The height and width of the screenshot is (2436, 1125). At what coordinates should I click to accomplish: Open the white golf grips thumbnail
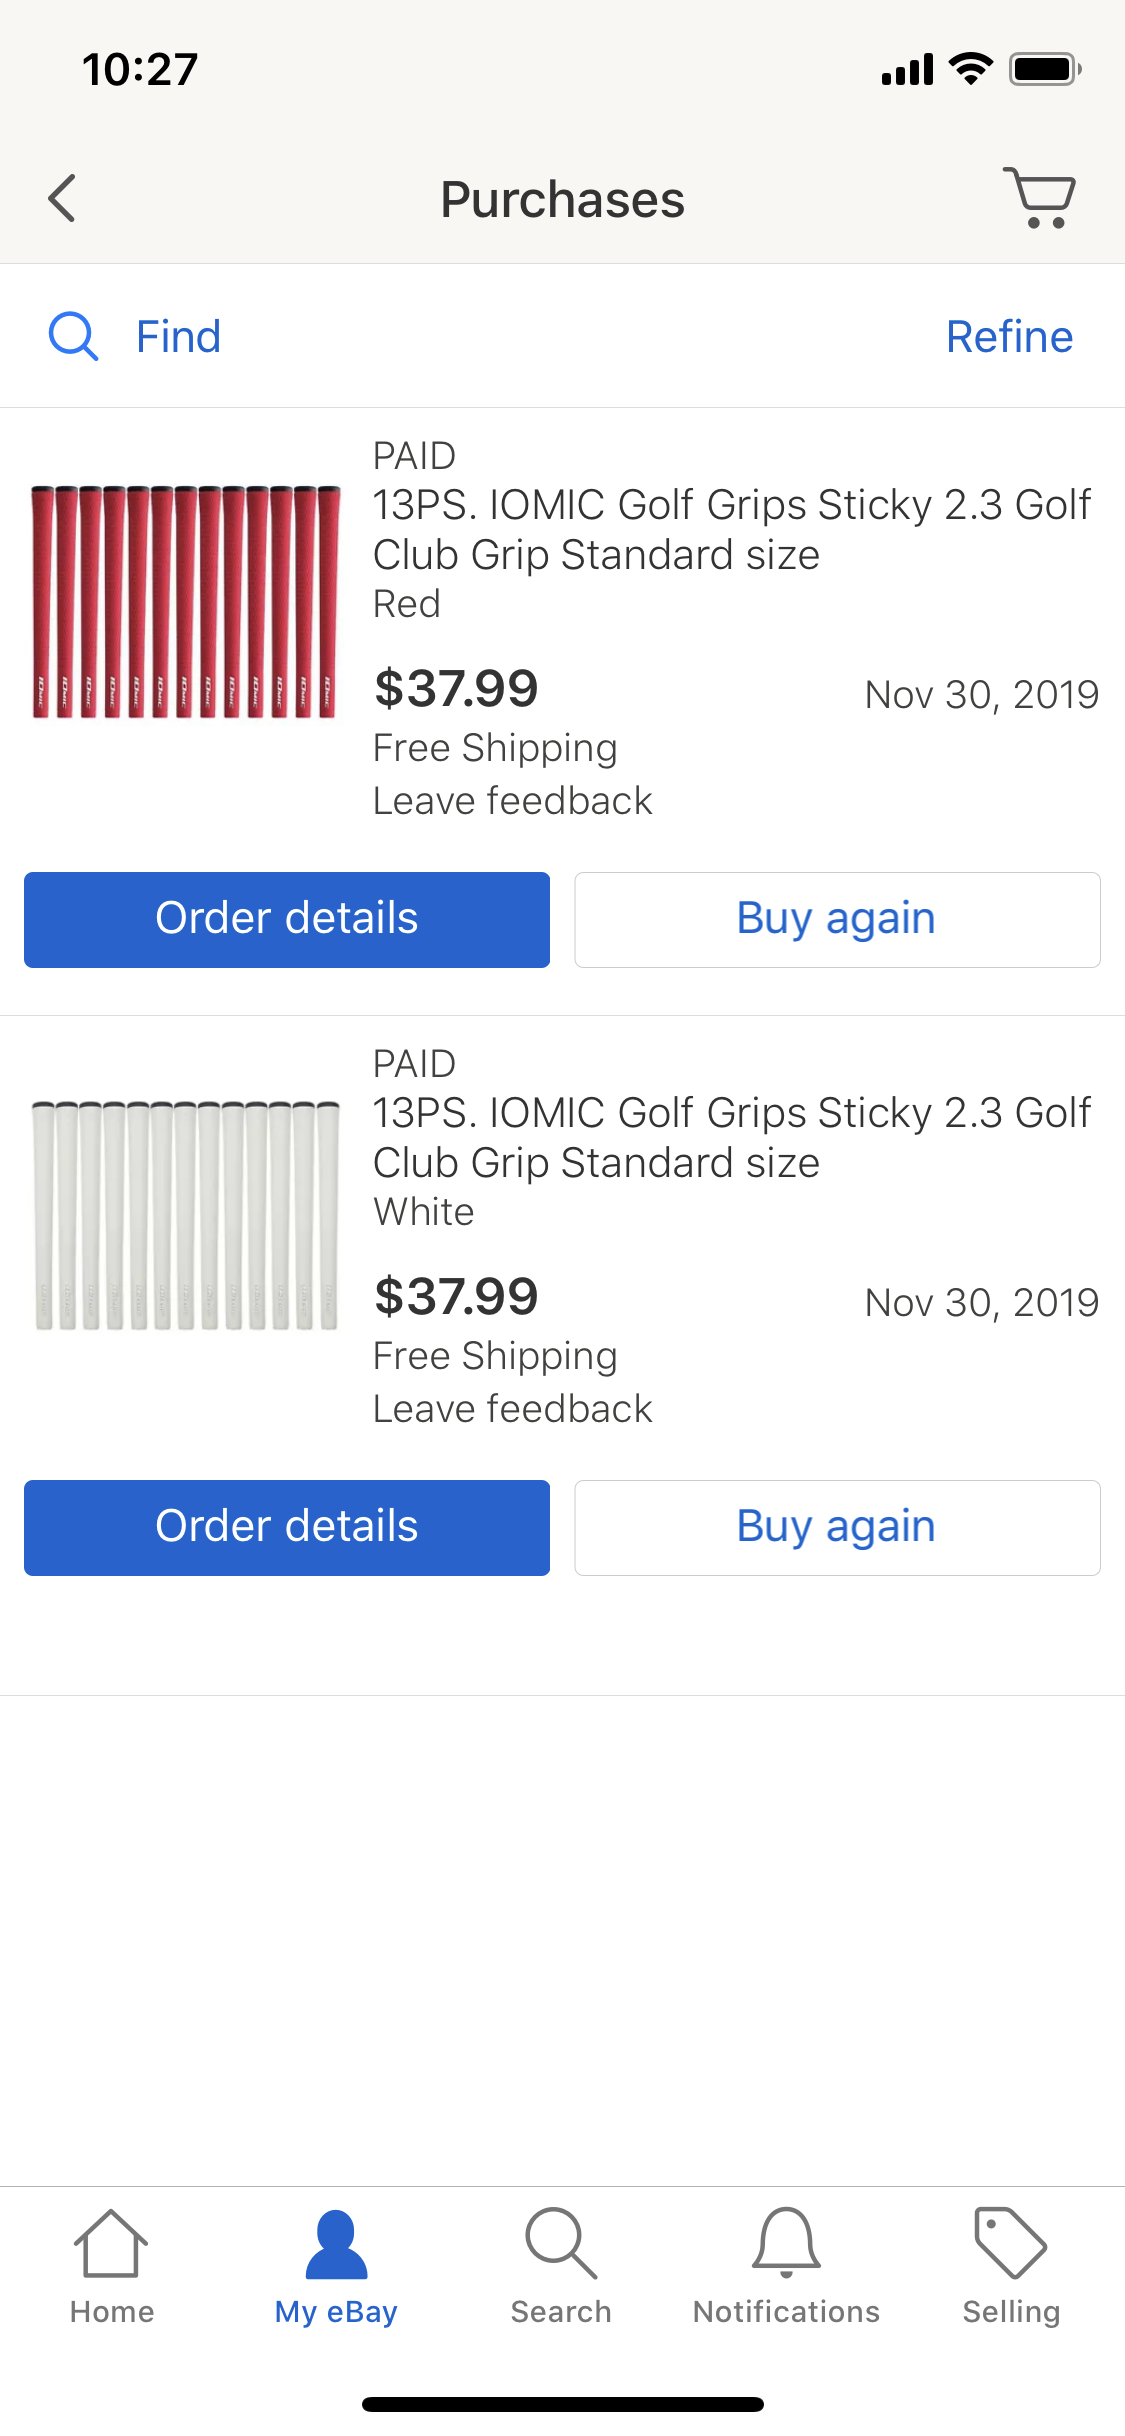tap(186, 1216)
